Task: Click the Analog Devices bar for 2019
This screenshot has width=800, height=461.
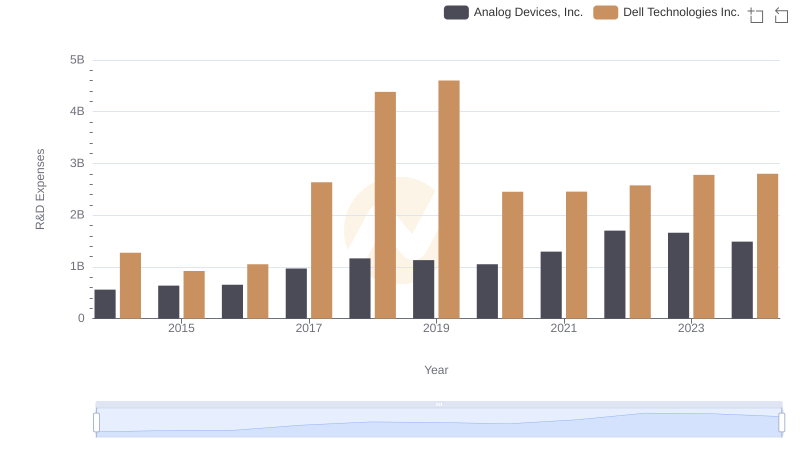Action: (423, 289)
